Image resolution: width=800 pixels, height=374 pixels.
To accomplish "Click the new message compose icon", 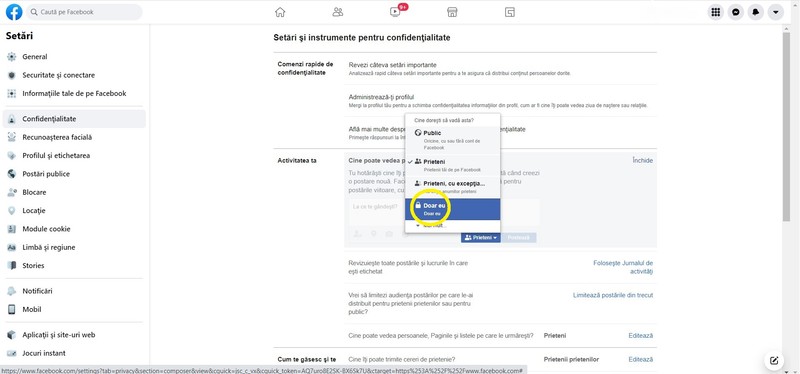I will [774, 361].
